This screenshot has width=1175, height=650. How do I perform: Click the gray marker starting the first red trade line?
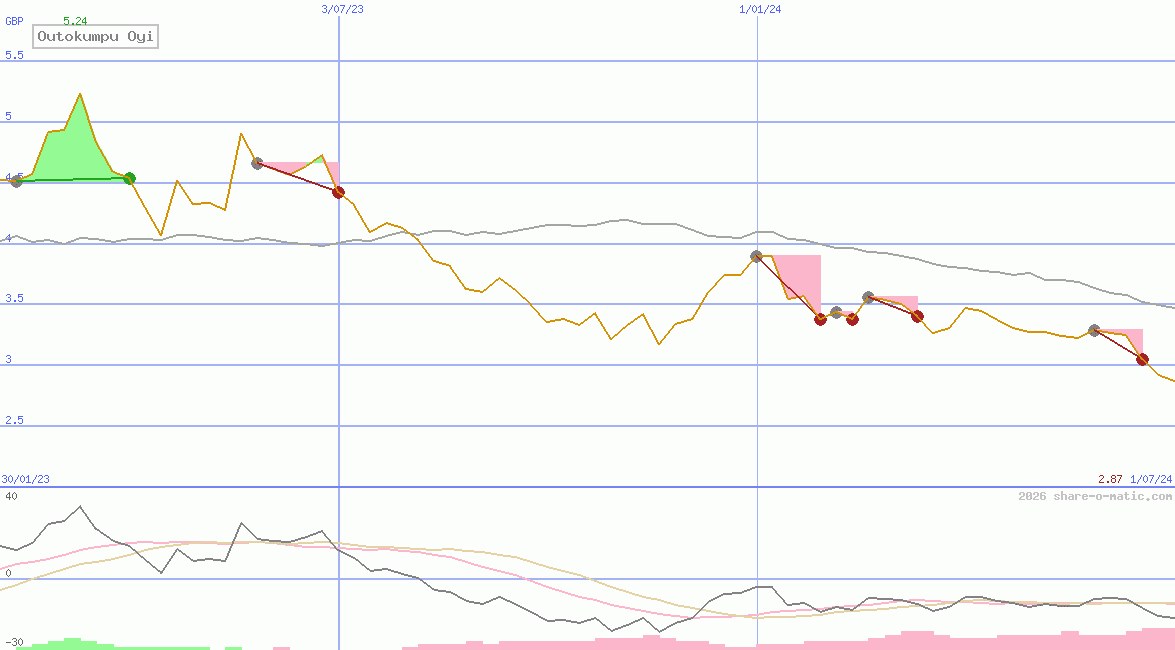(257, 163)
